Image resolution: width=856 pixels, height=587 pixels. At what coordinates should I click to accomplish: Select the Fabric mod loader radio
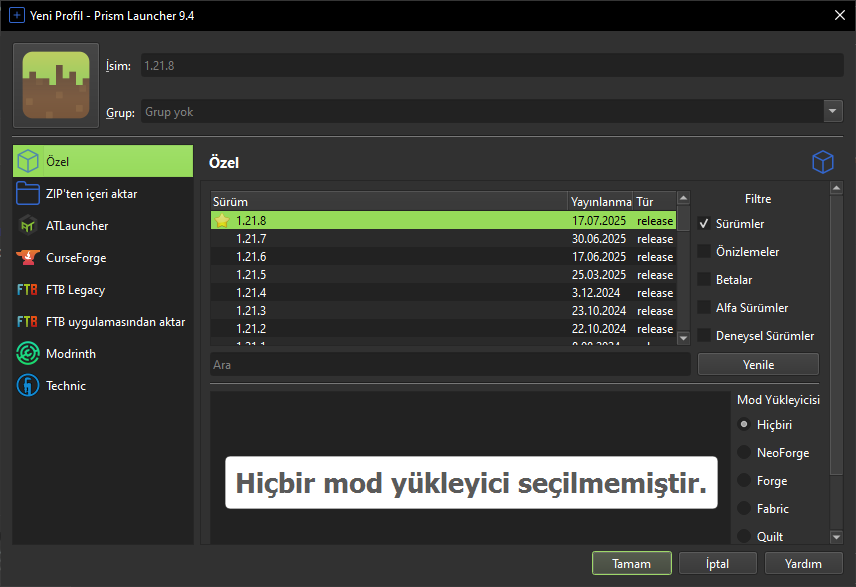click(x=744, y=508)
